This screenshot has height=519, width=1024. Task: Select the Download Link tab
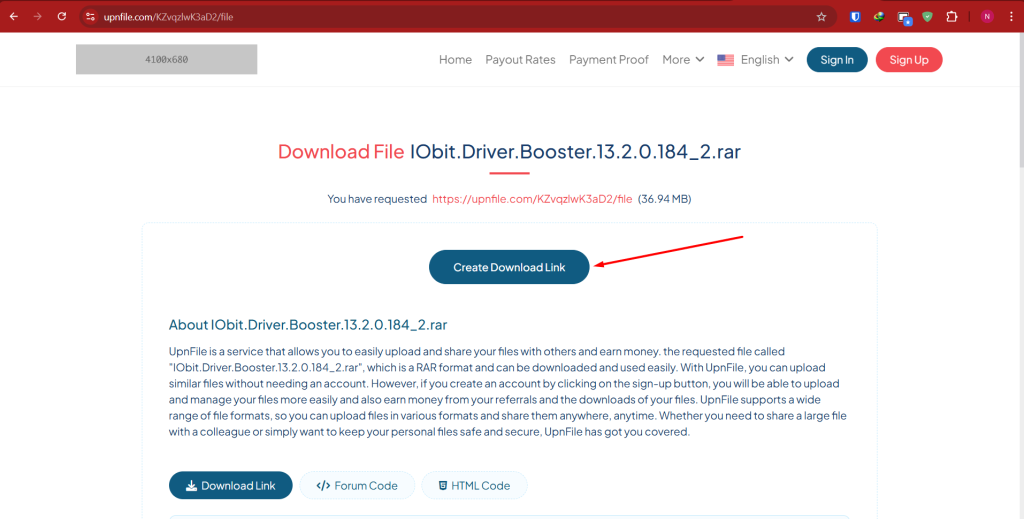[x=231, y=485]
